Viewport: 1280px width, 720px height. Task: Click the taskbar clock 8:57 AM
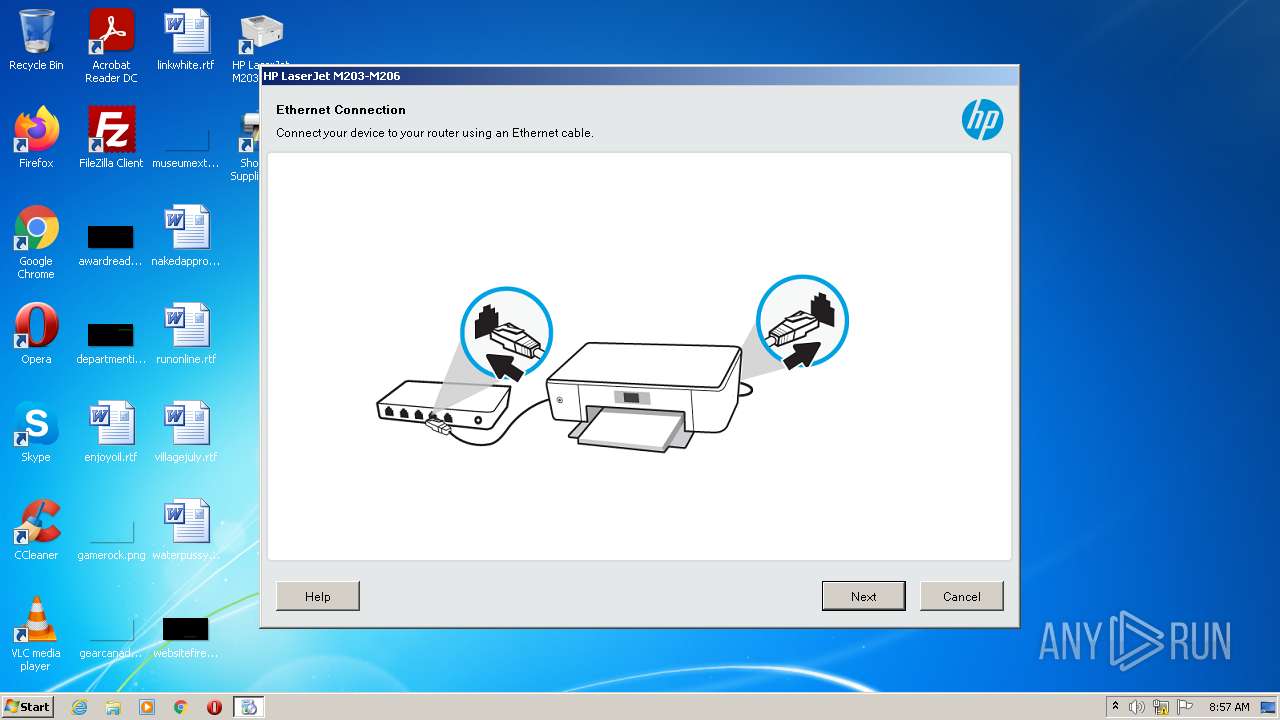[x=1229, y=707]
